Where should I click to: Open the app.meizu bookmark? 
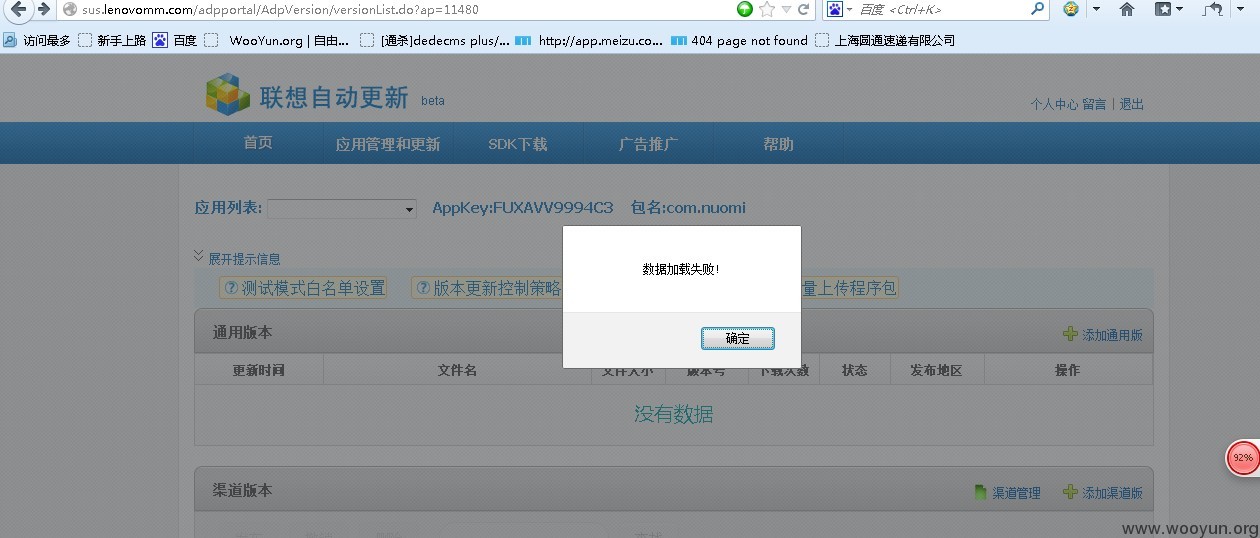(x=589, y=40)
